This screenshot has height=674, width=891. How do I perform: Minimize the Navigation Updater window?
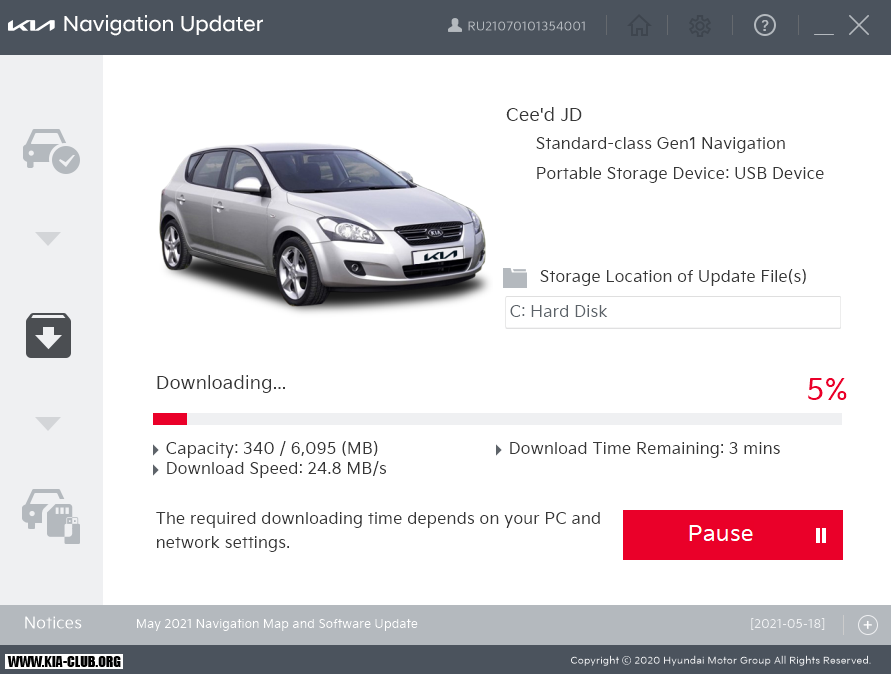coord(823,27)
